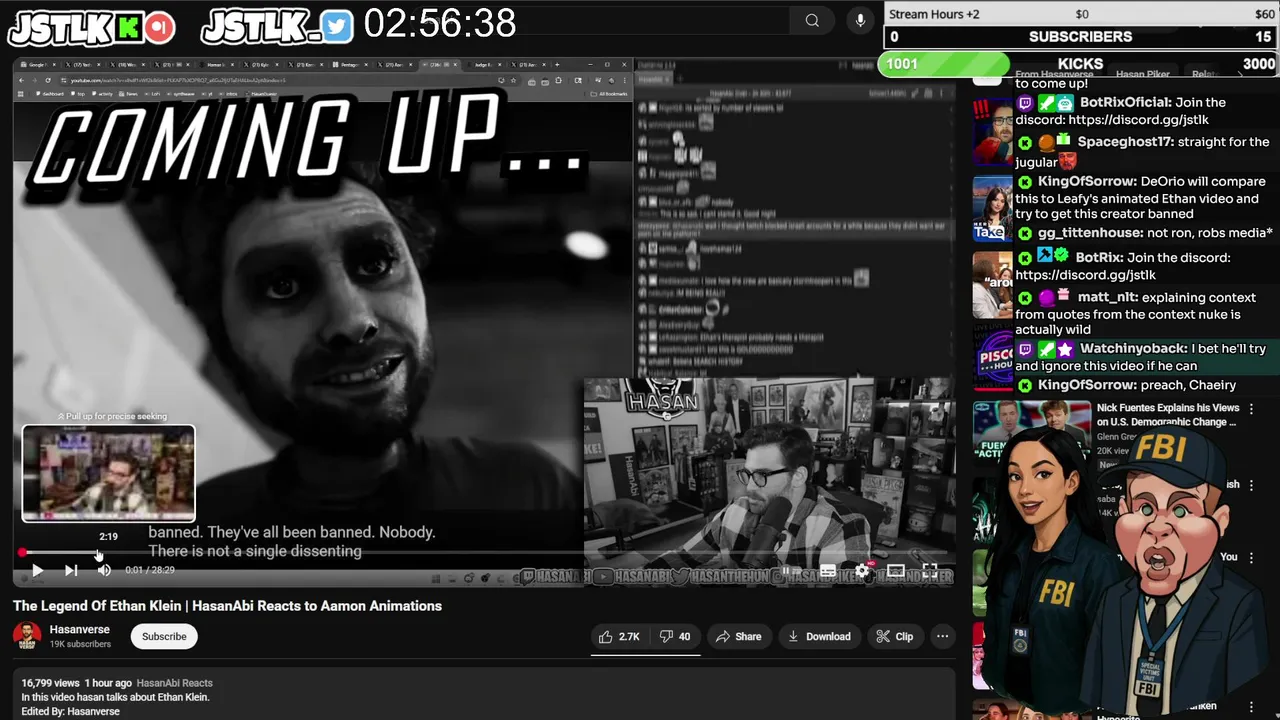Screen dimensions: 1280x720
Task: Click the Stream Hours +2 goal row
Action: (x=1081, y=14)
